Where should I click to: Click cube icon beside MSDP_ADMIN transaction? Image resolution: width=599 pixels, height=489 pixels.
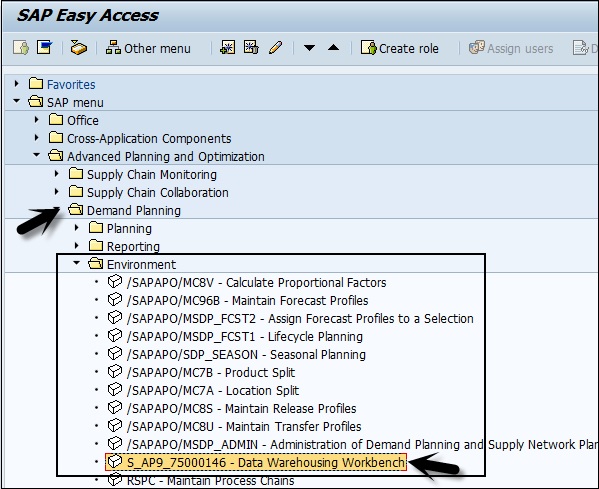[x=115, y=443]
